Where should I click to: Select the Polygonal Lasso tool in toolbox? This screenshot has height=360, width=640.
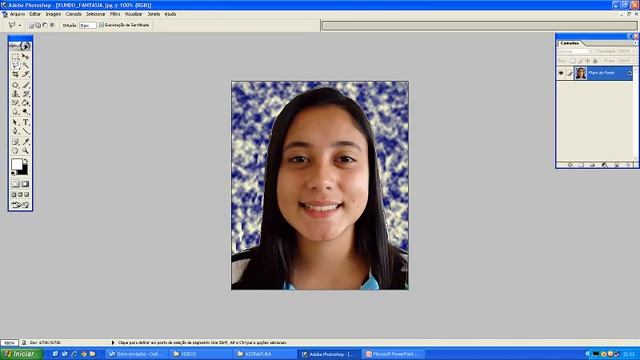click(16, 65)
